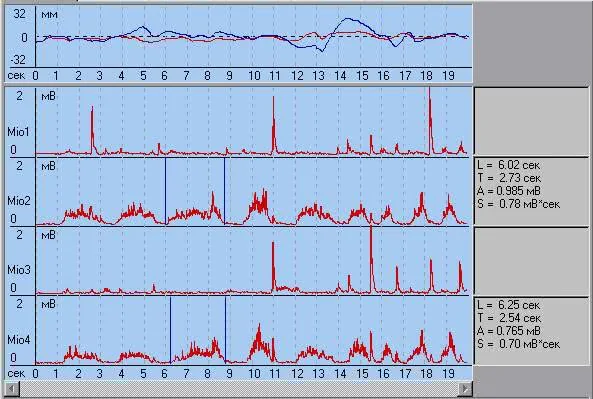The image size is (593, 399).
Task: Click the T = 2.54 сек value
Action: tap(509, 318)
